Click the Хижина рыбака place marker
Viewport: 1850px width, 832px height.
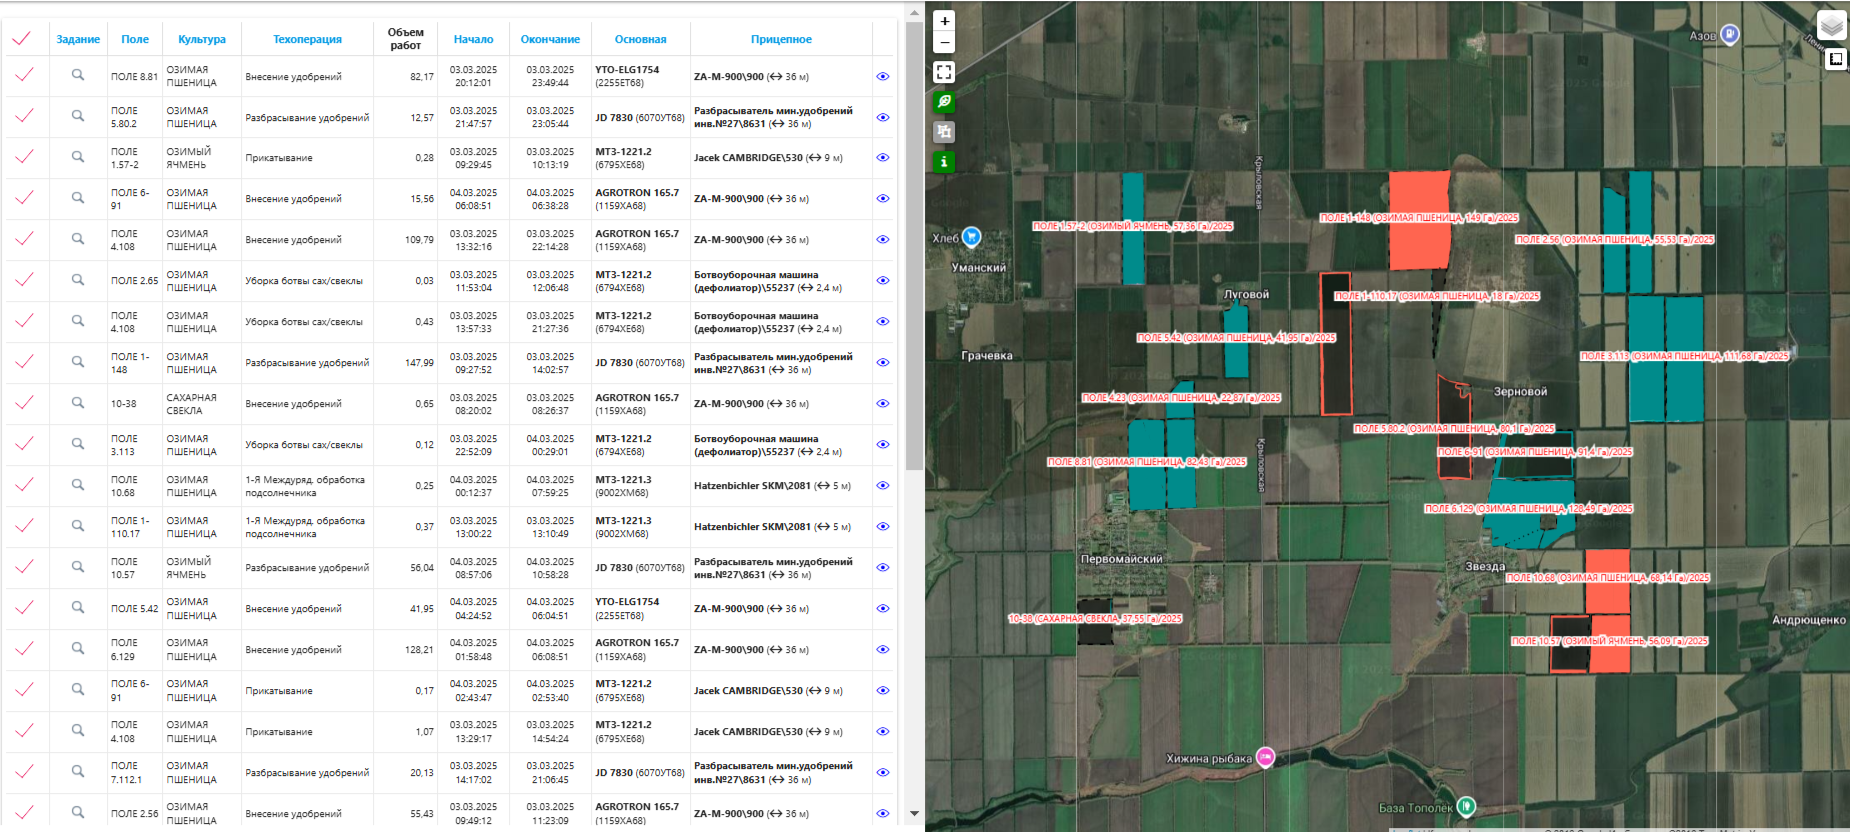pyautogui.click(x=1265, y=757)
